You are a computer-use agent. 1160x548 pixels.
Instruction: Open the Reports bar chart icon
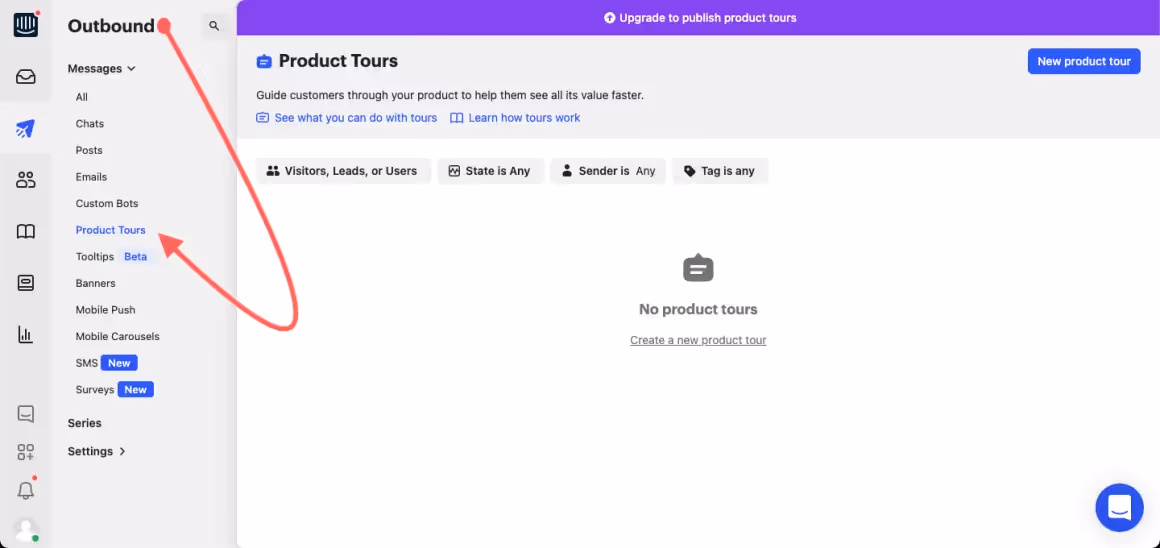[x=26, y=335]
